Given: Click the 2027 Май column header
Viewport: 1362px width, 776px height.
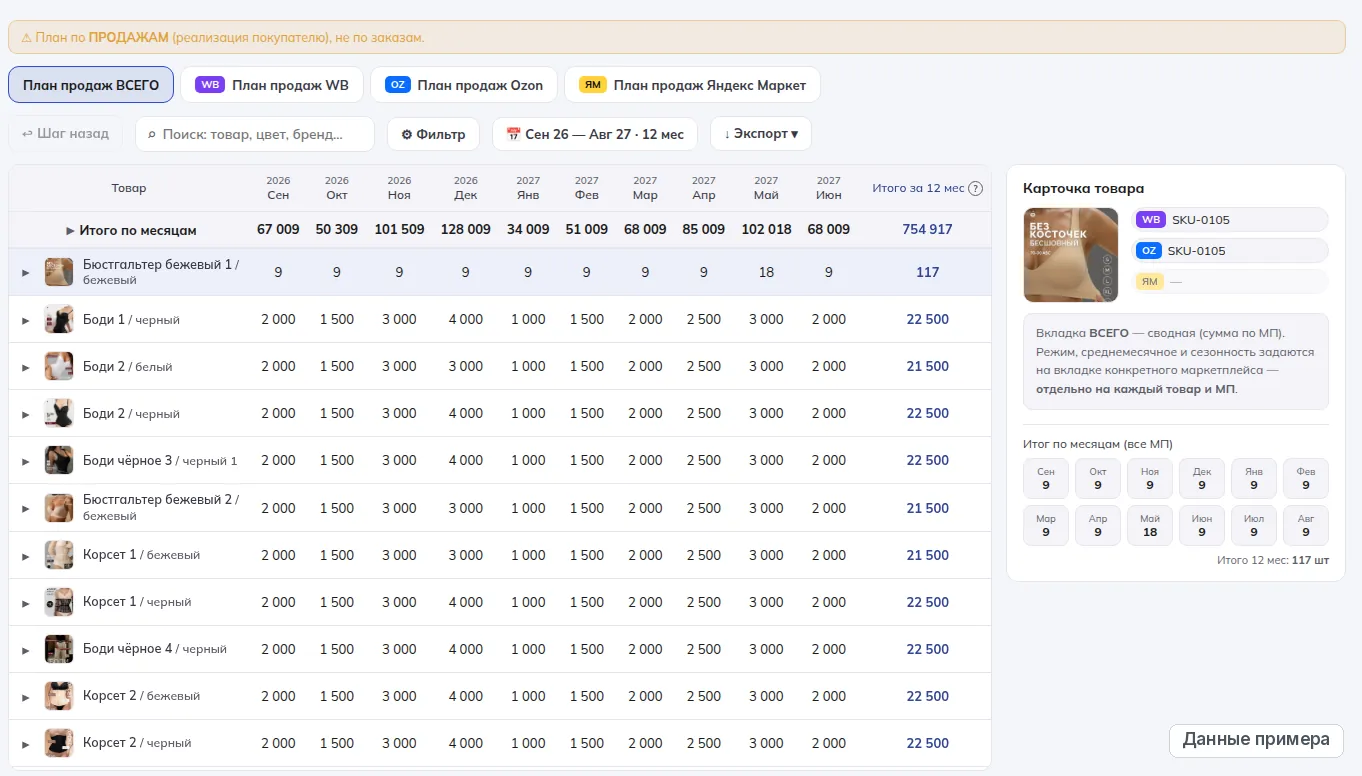Looking at the screenshot, I should (766, 188).
